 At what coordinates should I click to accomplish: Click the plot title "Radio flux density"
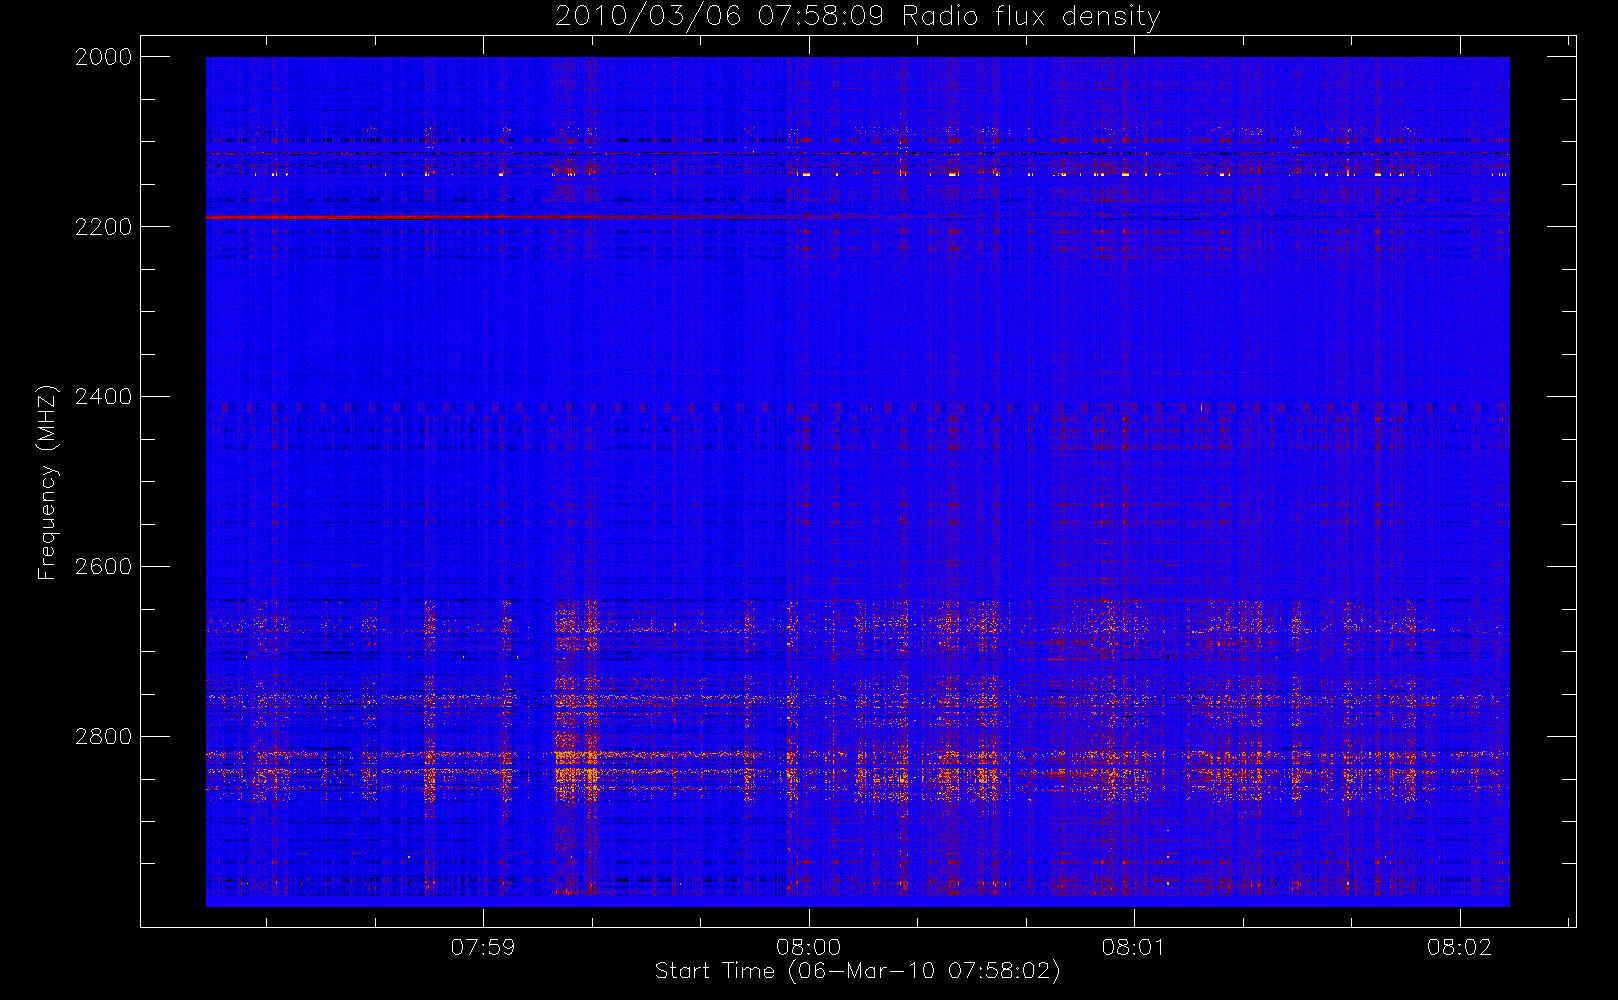pos(1031,17)
